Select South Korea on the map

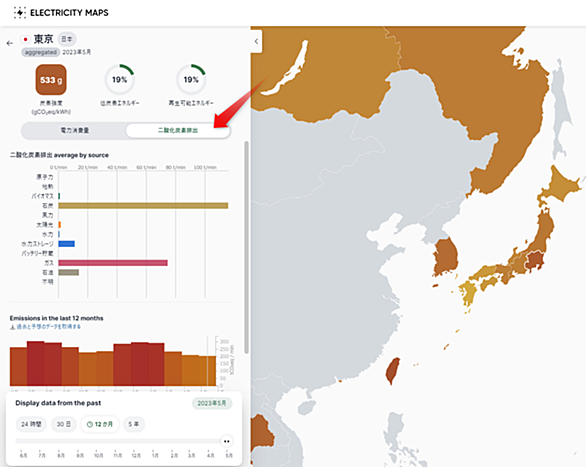pos(446,257)
